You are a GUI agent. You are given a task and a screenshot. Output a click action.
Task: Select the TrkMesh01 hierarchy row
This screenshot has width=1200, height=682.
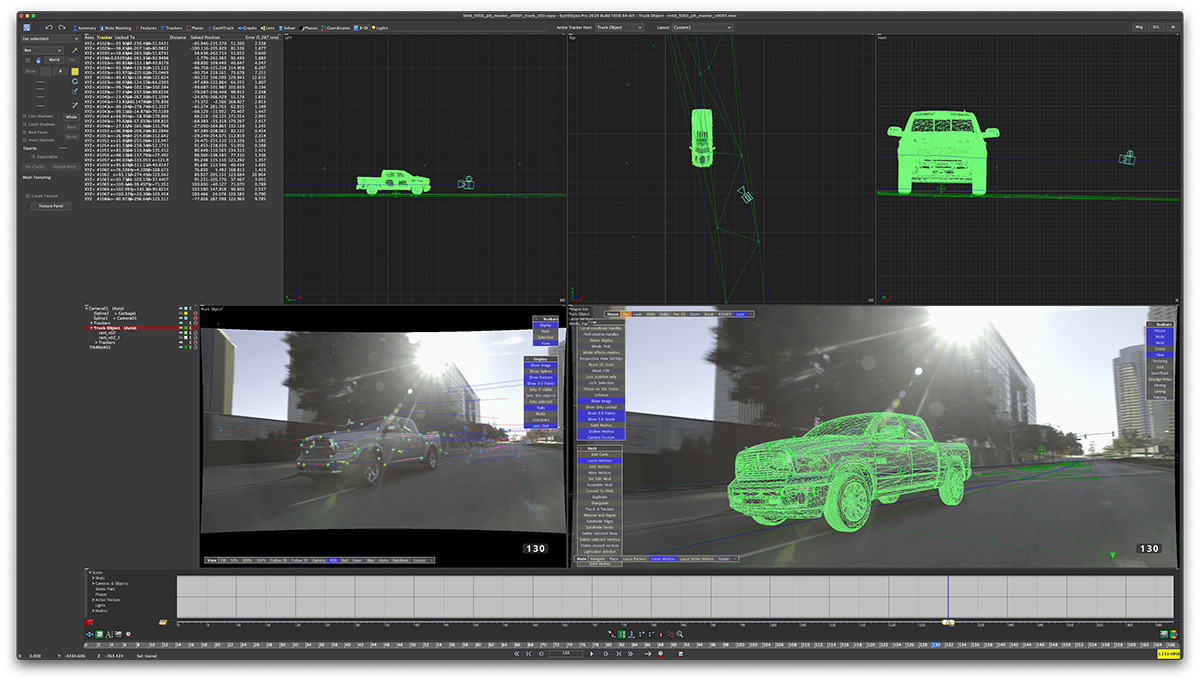(x=102, y=347)
